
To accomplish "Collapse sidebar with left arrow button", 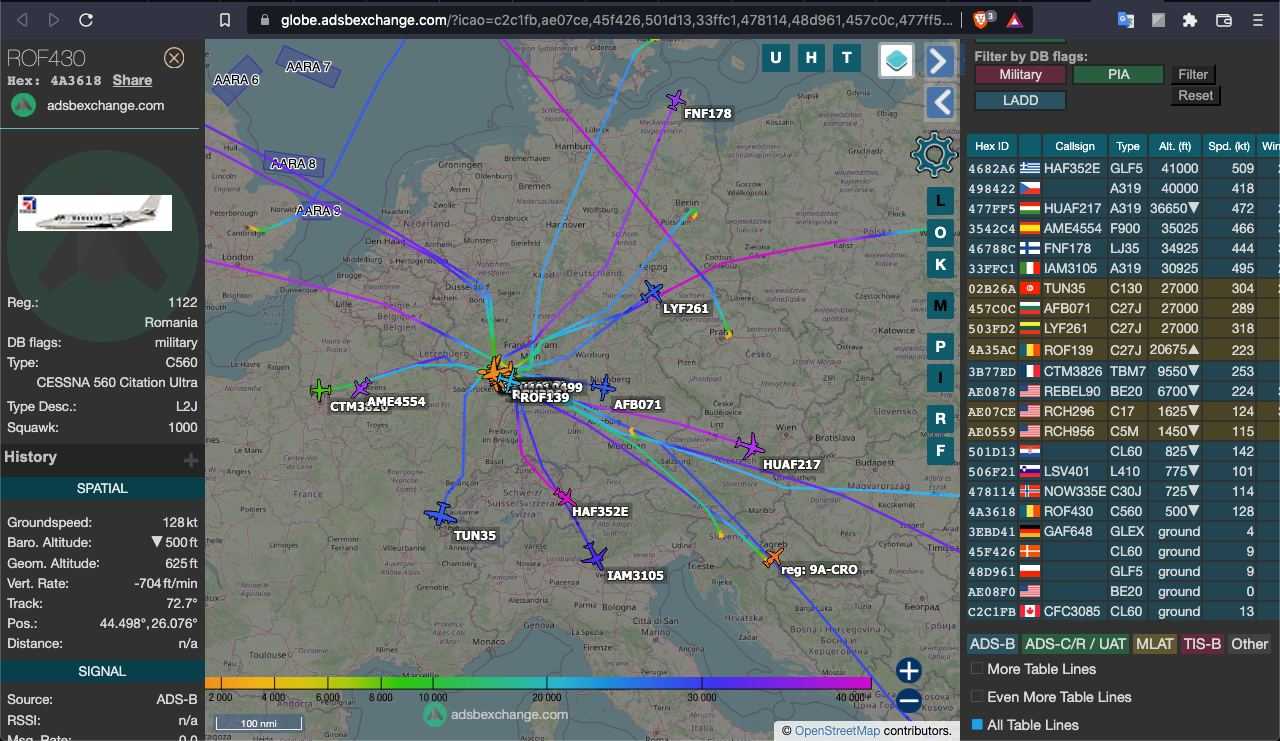I will pos(939,102).
